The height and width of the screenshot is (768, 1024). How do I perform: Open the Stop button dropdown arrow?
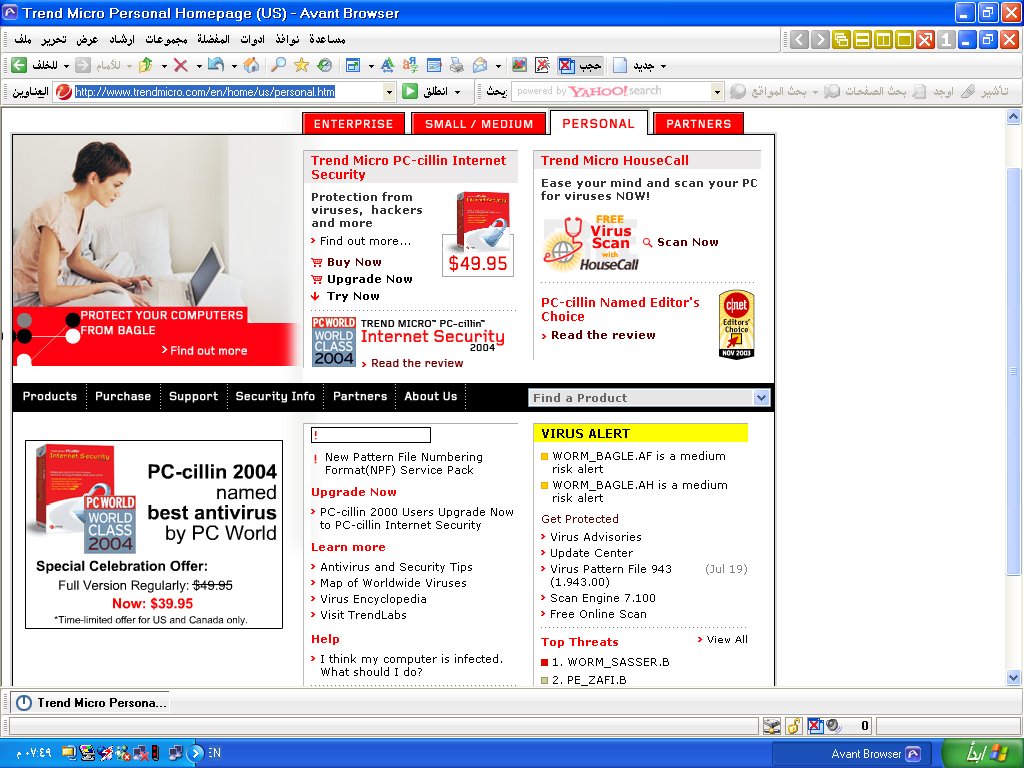pyautogui.click(x=199, y=66)
